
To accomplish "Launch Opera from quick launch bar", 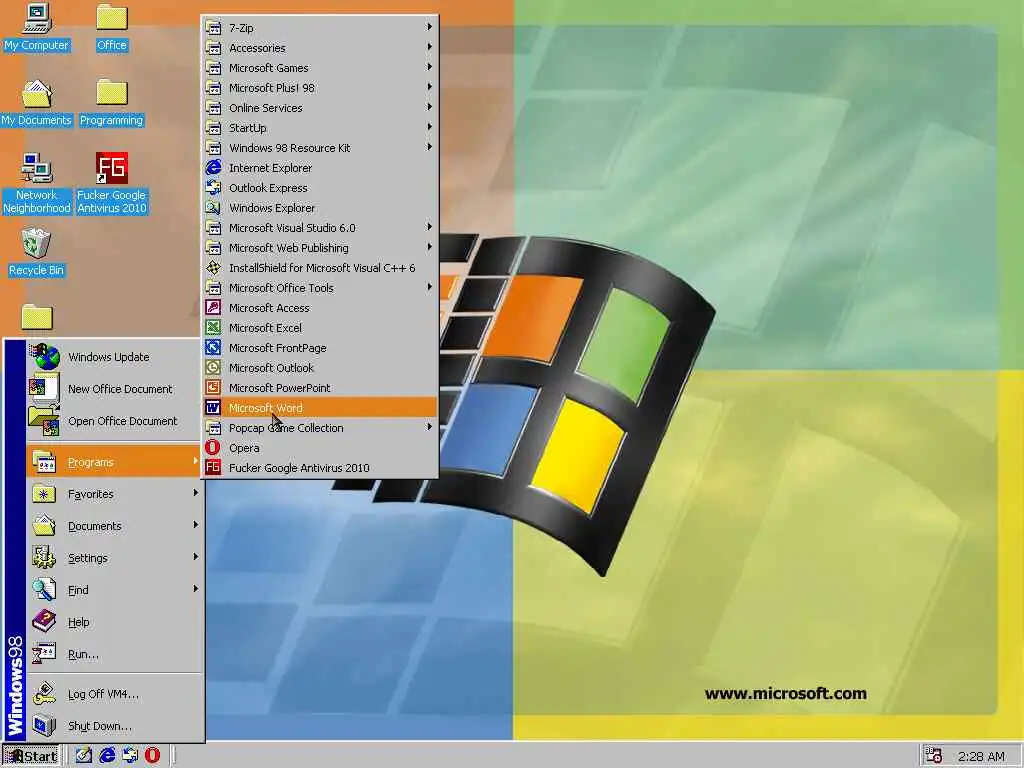I will click(152, 756).
